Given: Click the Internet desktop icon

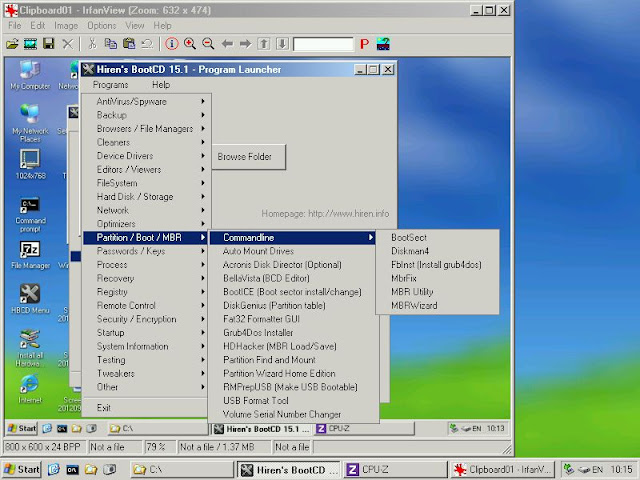Looking at the screenshot, I should [30, 389].
